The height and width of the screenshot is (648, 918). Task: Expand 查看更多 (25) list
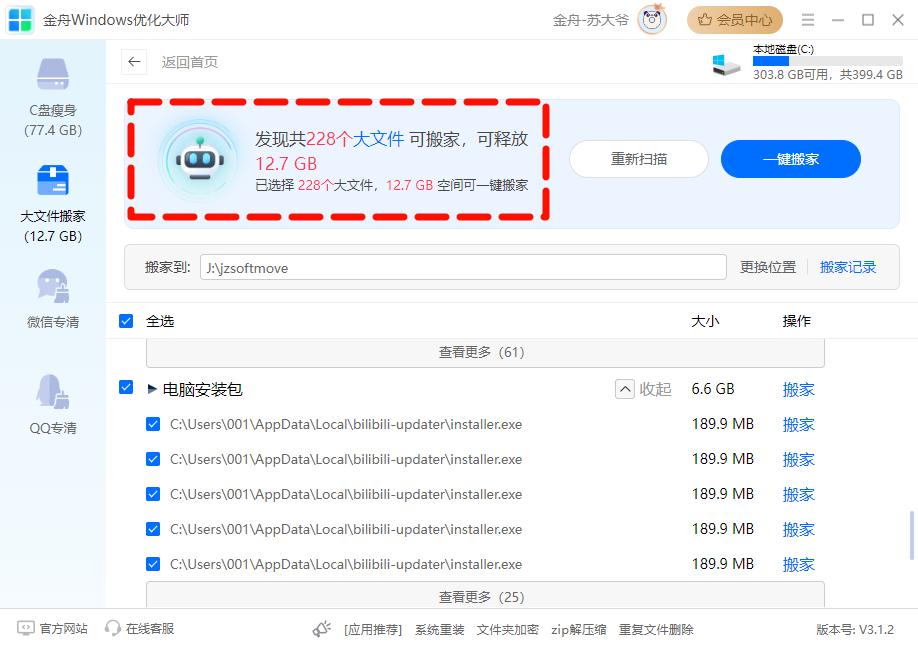click(x=485, y=597)
